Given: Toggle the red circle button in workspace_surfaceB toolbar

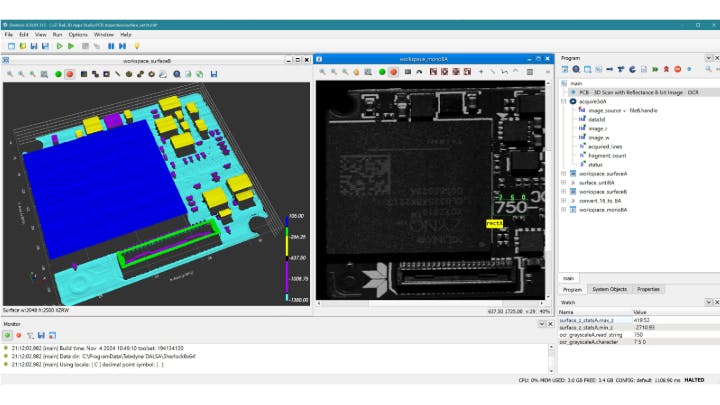Looking at the screenshot, I should point(69,73).
